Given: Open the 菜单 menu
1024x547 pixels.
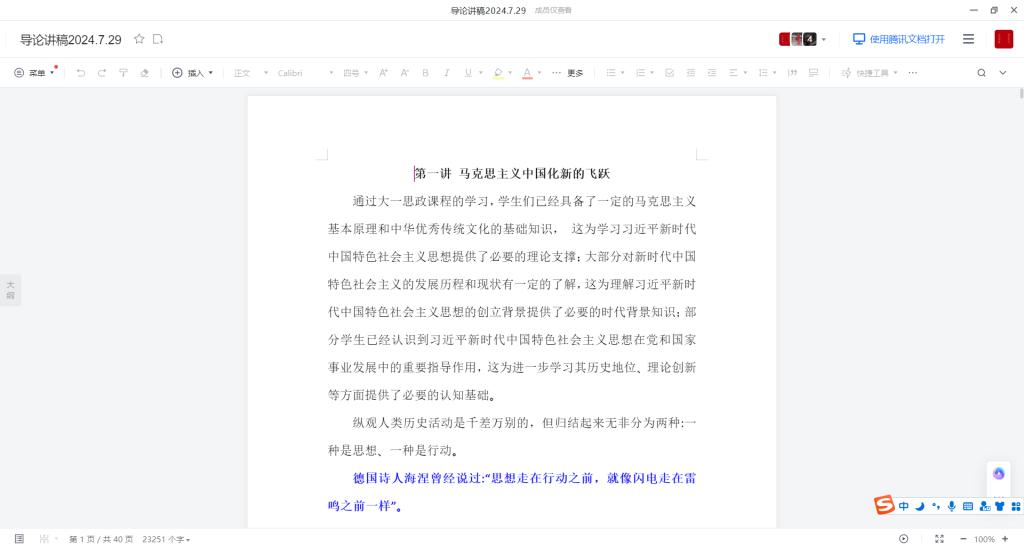Looking at the screenshot, I should pos(35,73).
